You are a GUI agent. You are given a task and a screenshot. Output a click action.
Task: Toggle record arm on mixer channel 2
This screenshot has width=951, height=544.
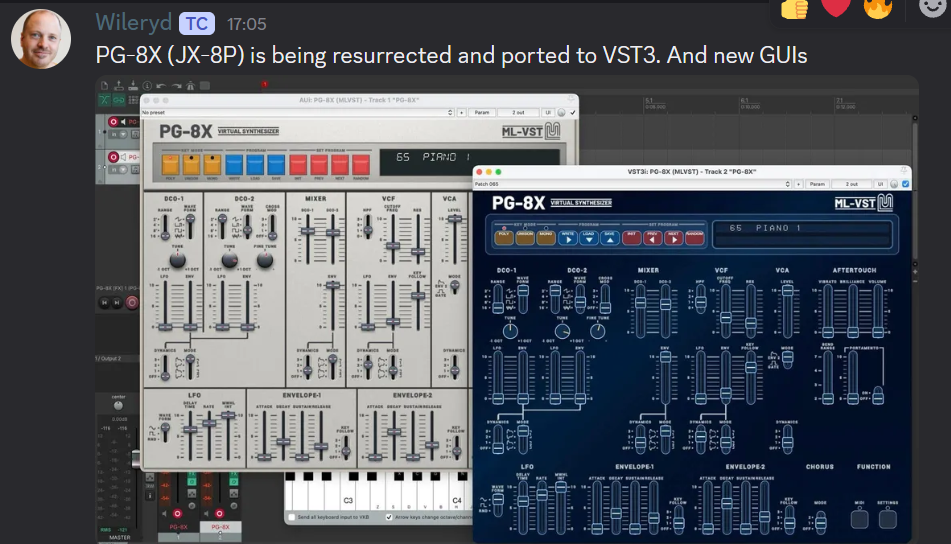pyautogui.click(x=220, y=514)
